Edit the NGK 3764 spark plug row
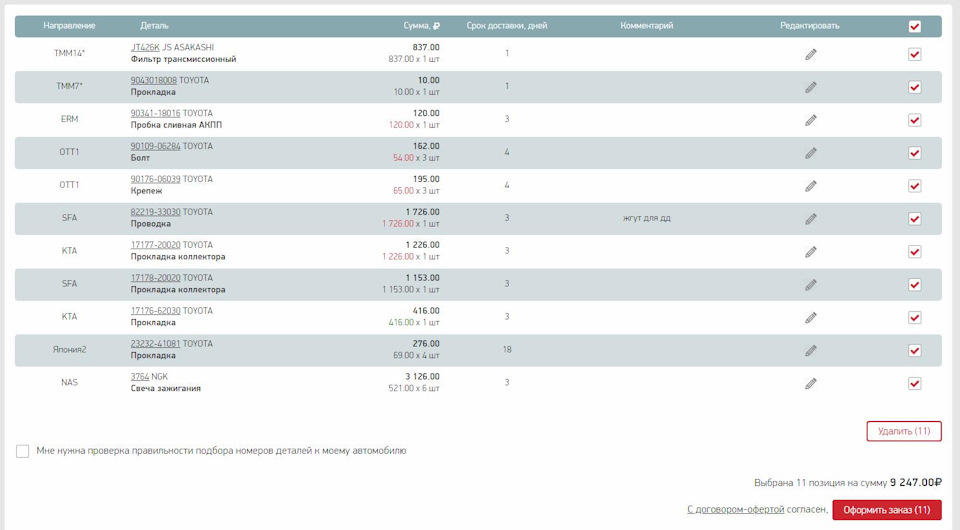 811,384
